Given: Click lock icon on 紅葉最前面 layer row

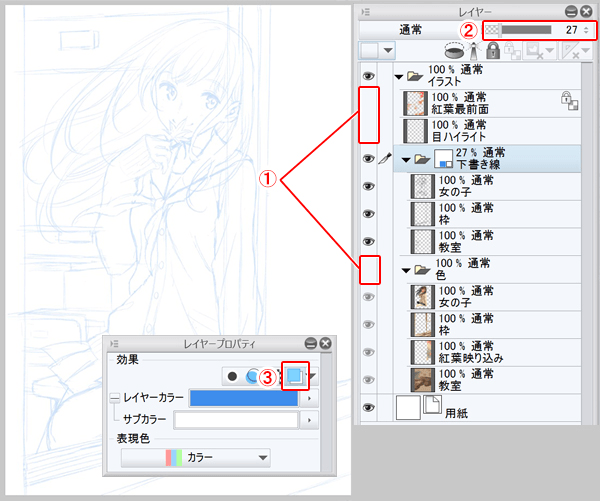Looking at the screenshot, I should coord(569,101).
